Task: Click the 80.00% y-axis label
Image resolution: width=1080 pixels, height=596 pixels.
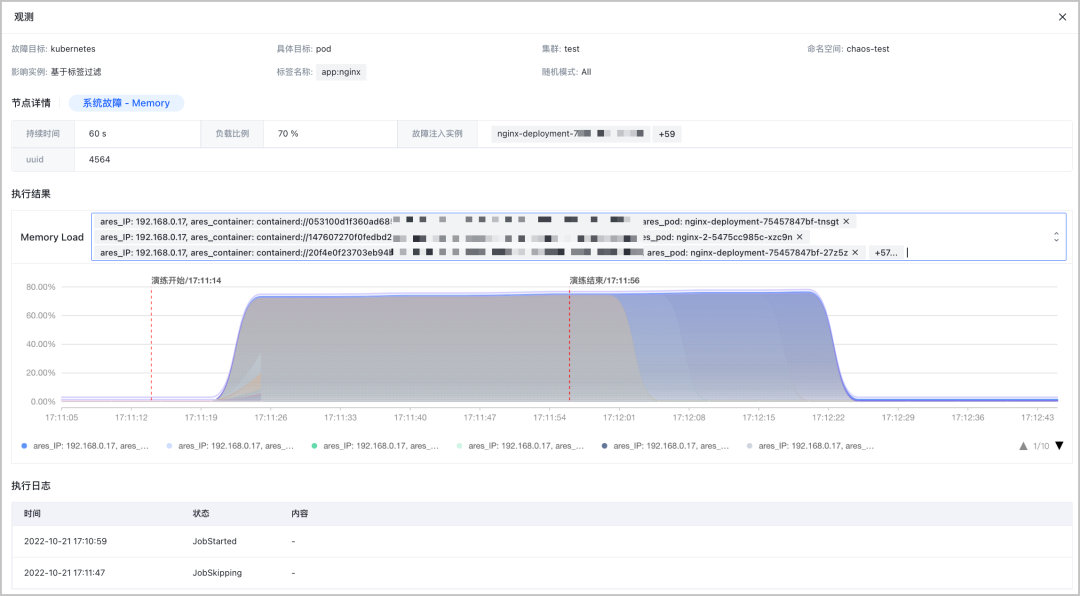Action: (x=41, y=287)
